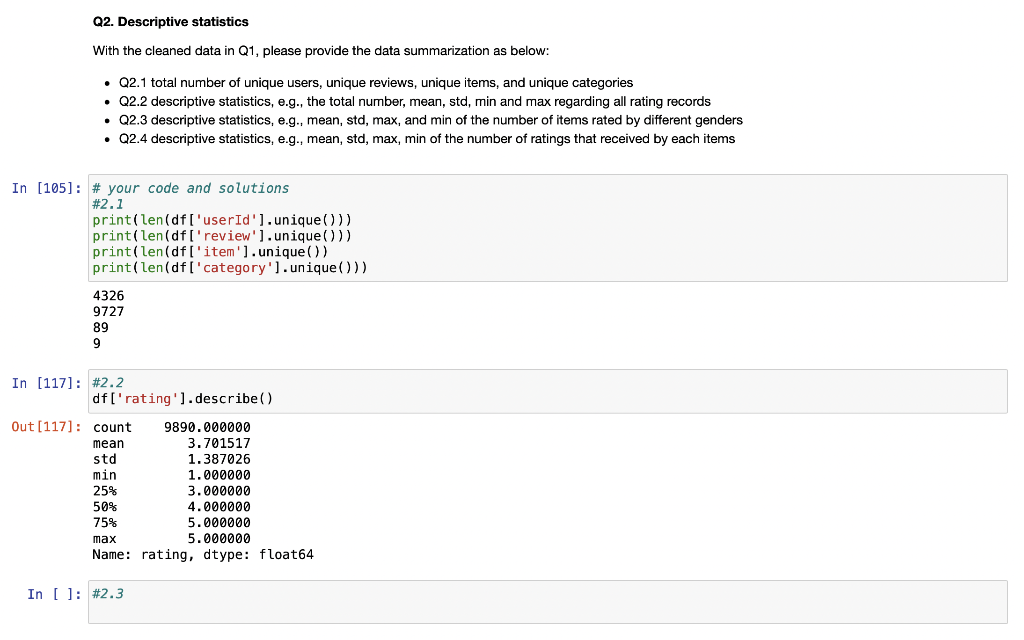Click the output value 4326
Image resolution: width=1024 pixels, height=640 pixels.
tap(108, 296)
